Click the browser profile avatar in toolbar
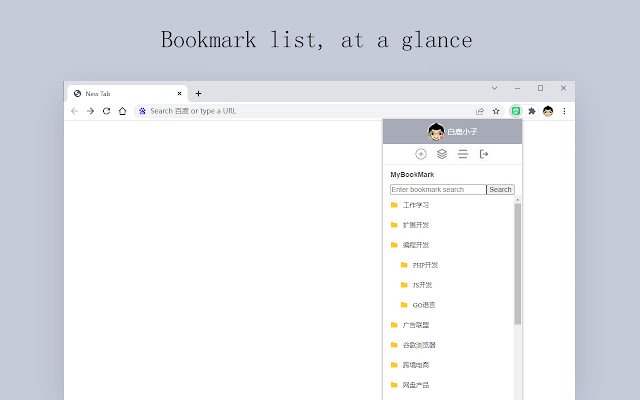640x400 pixels. [x=548, y=111]
